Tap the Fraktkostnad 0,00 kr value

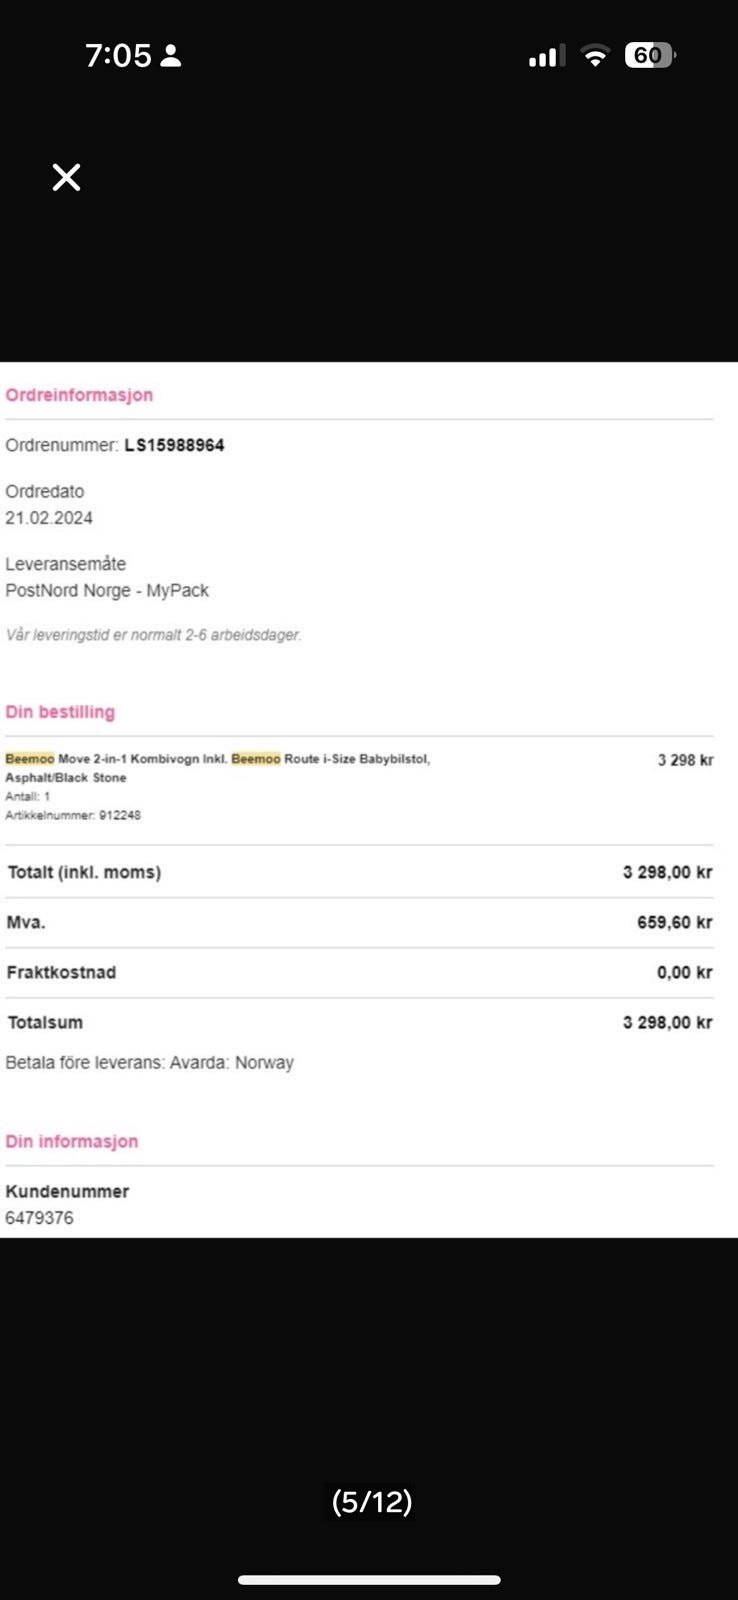[x=684, y=972]
